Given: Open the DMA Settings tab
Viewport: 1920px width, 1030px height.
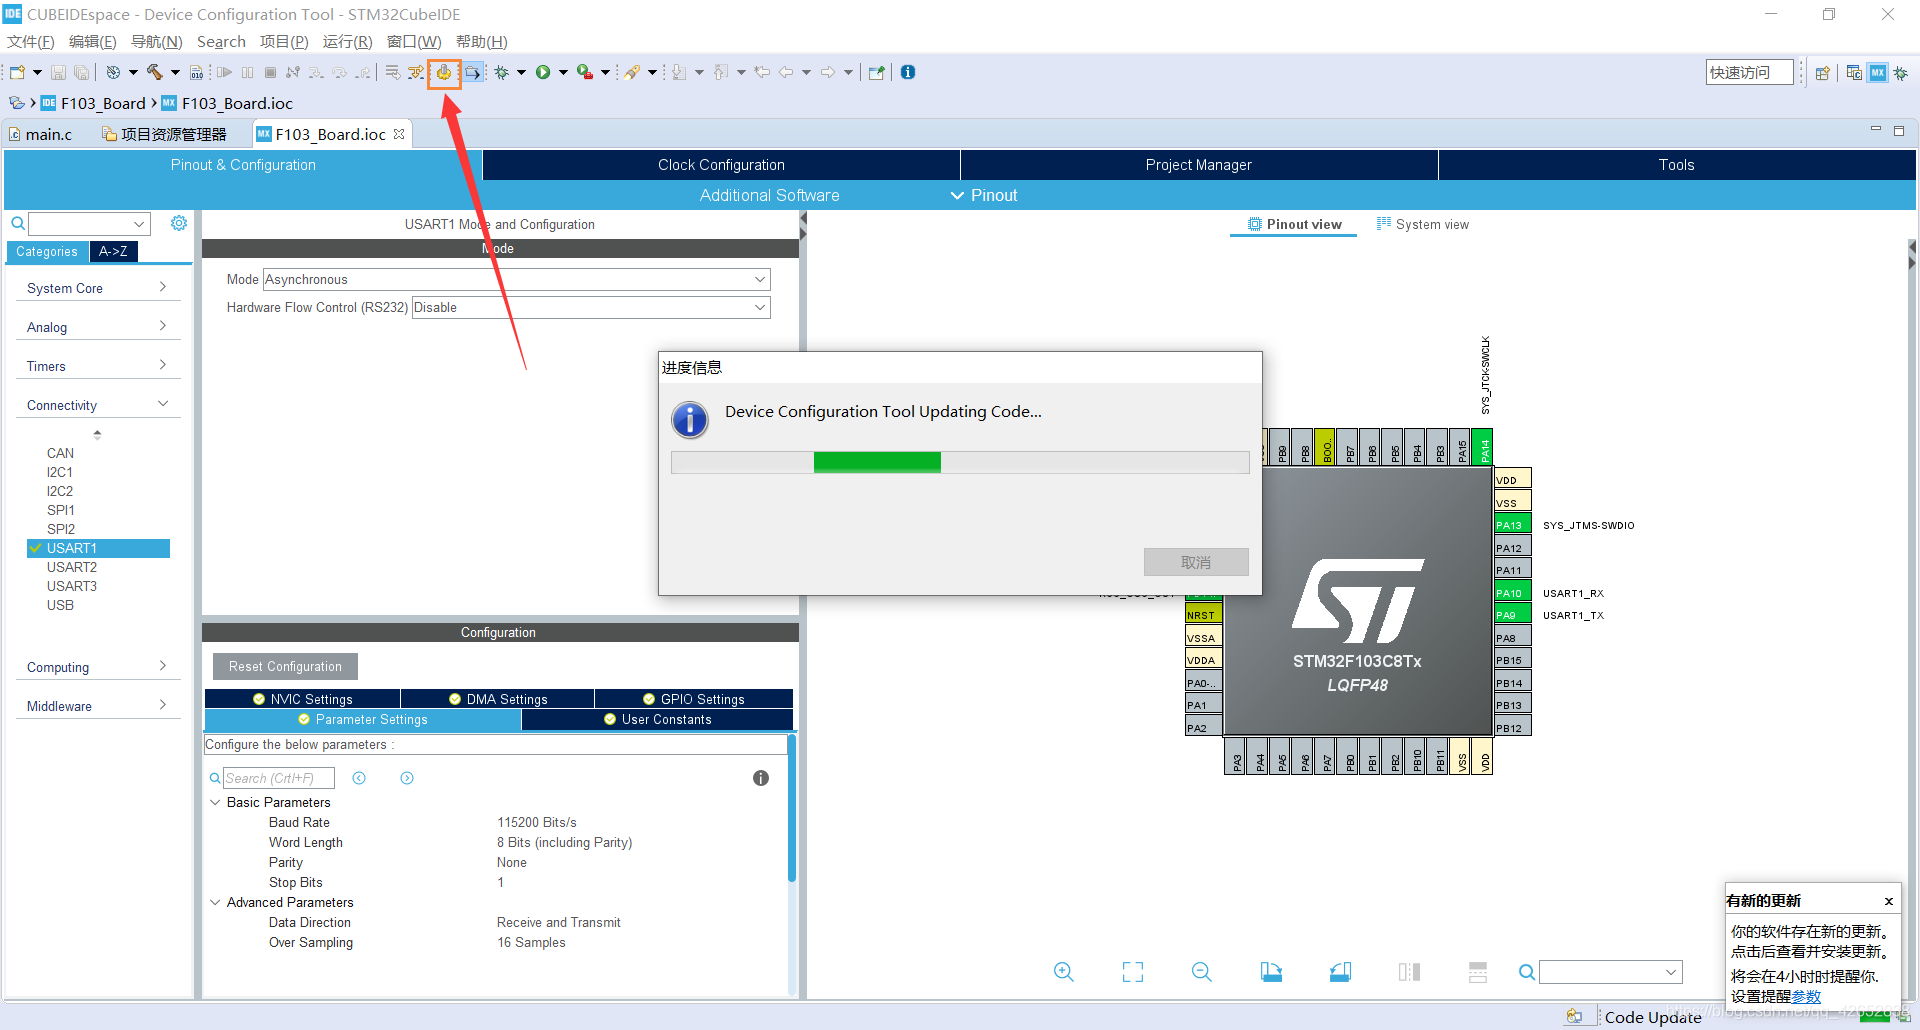Looking at the screenshot, I should [498, 699].
